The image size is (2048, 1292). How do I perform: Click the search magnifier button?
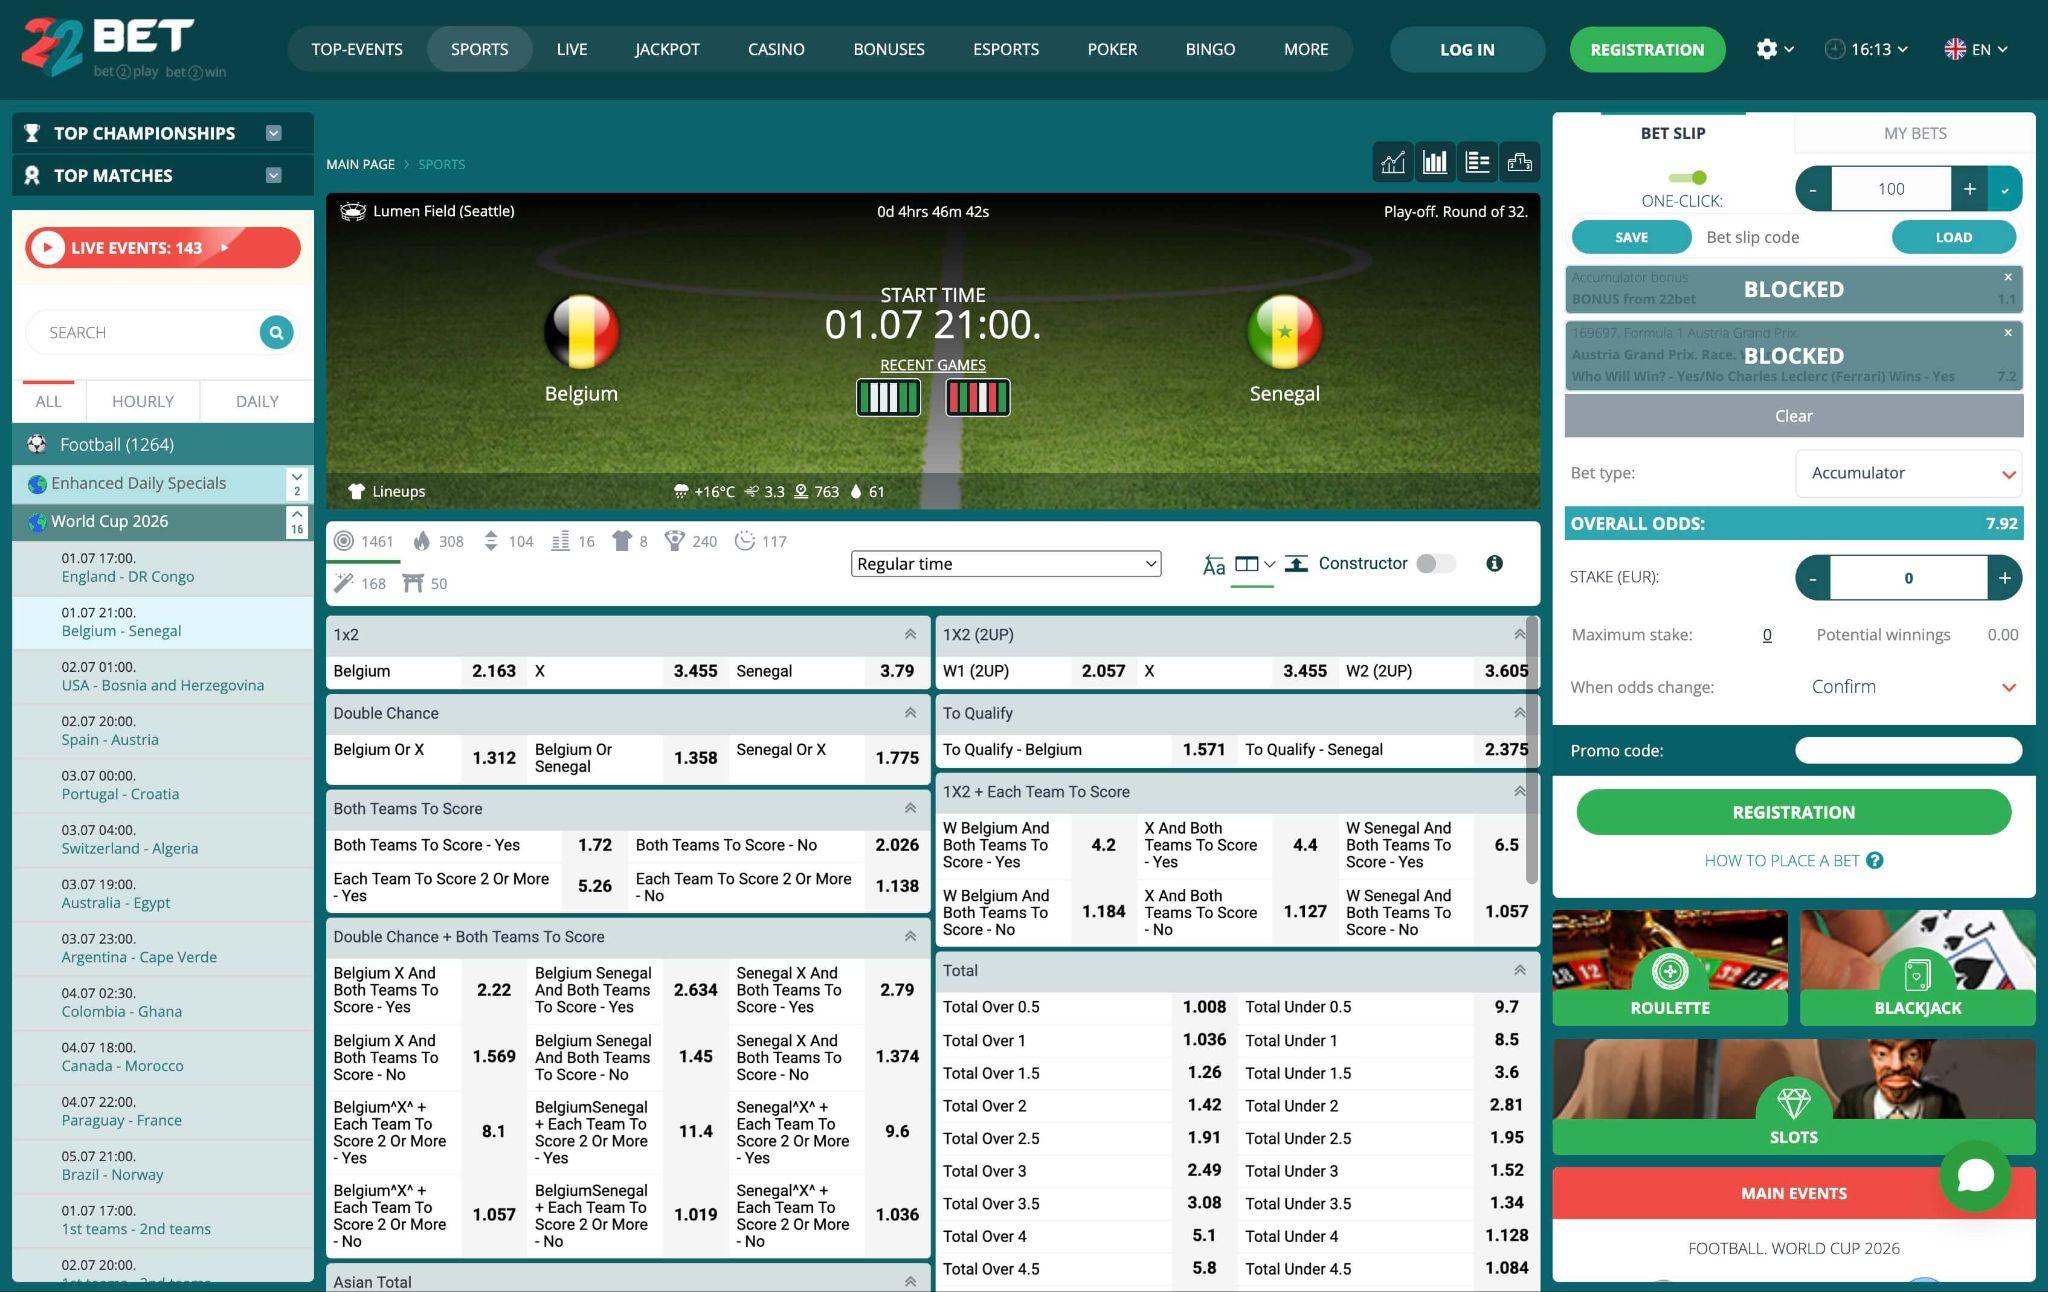click(x=276, y=332)
